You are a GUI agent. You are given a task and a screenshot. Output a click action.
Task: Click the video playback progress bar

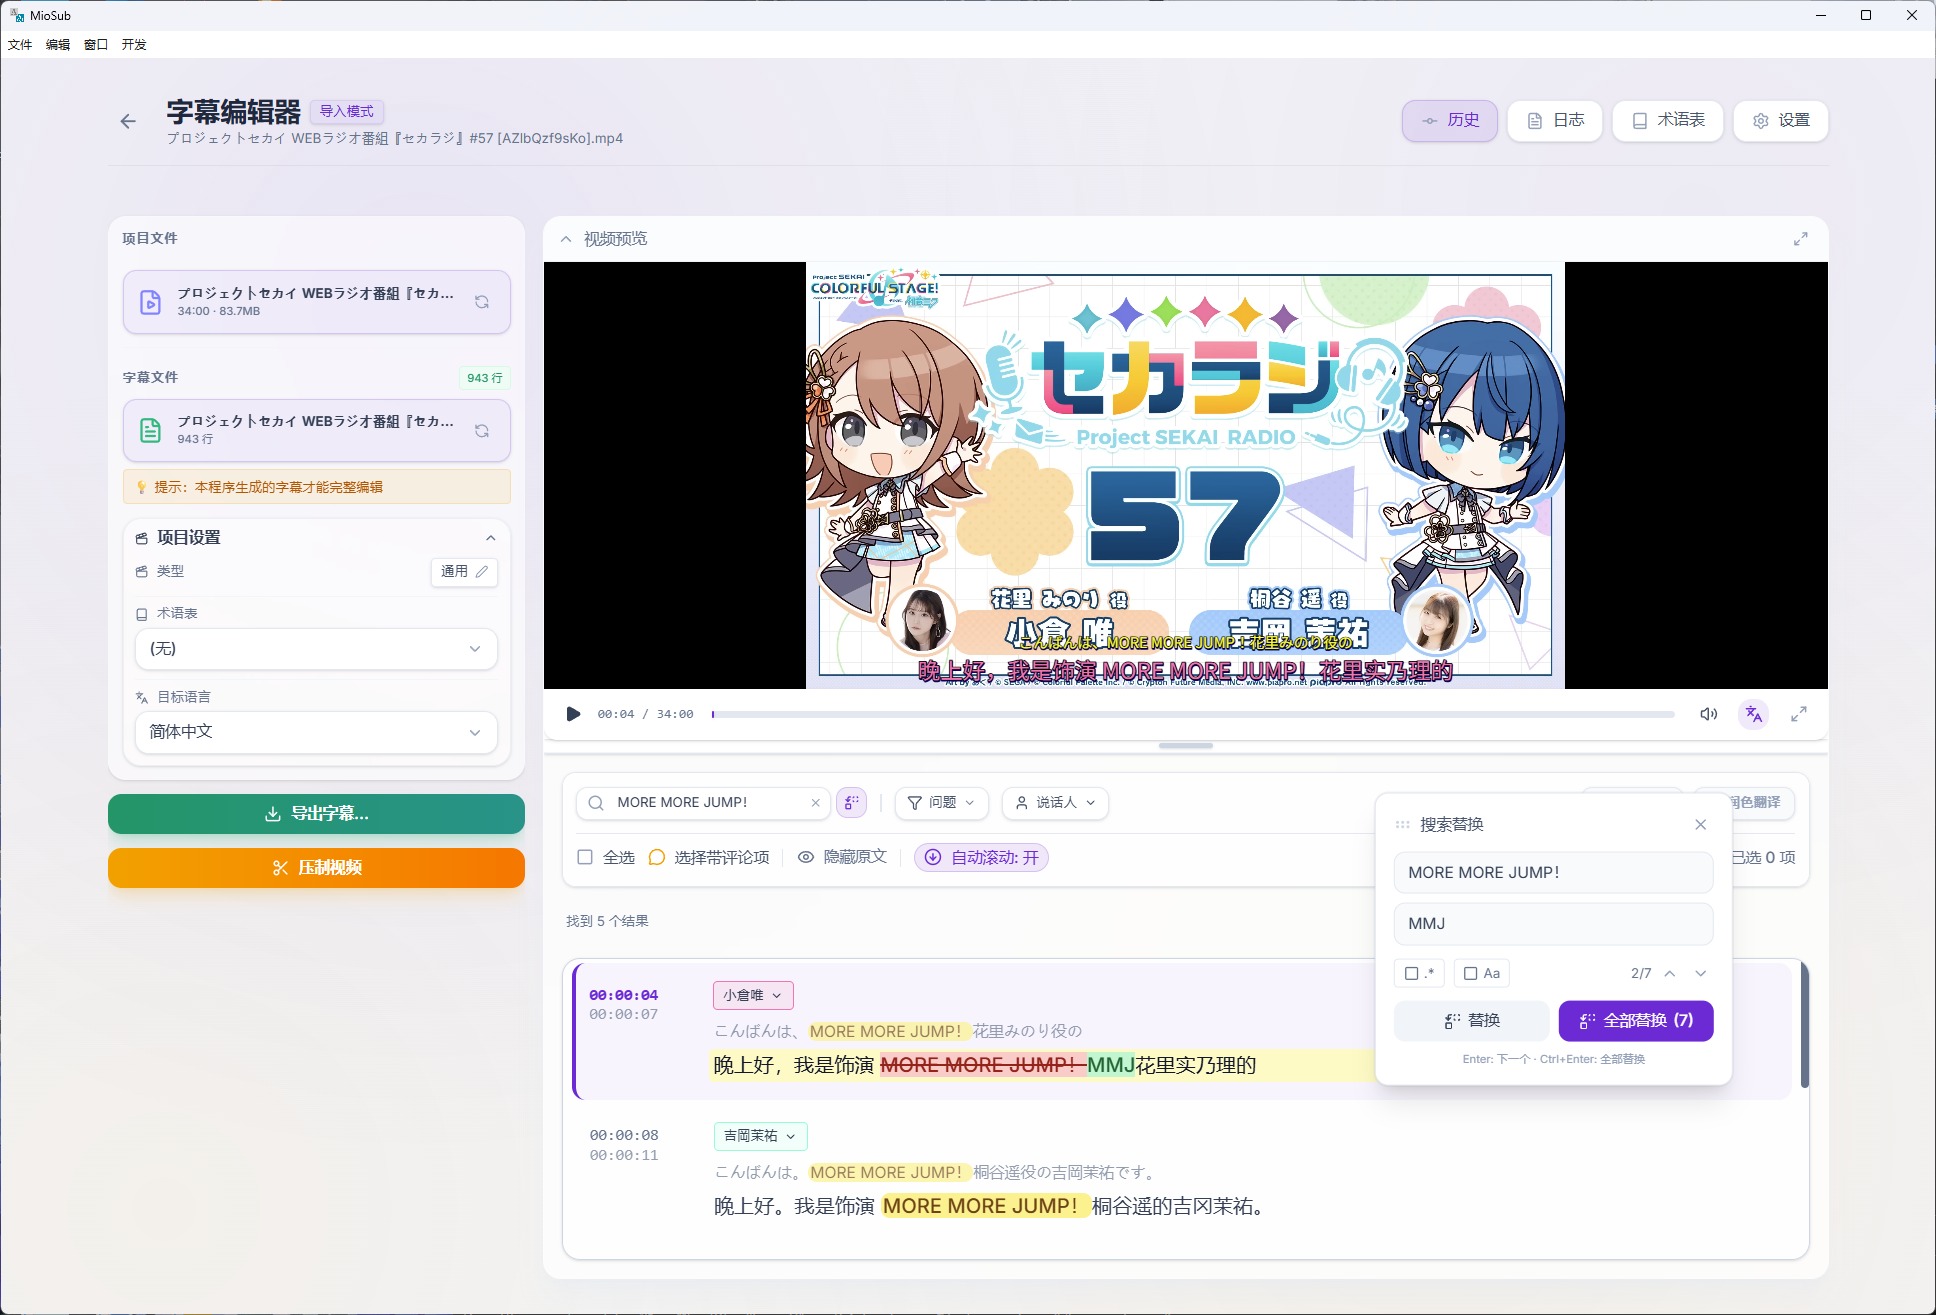pos(1190,714)
